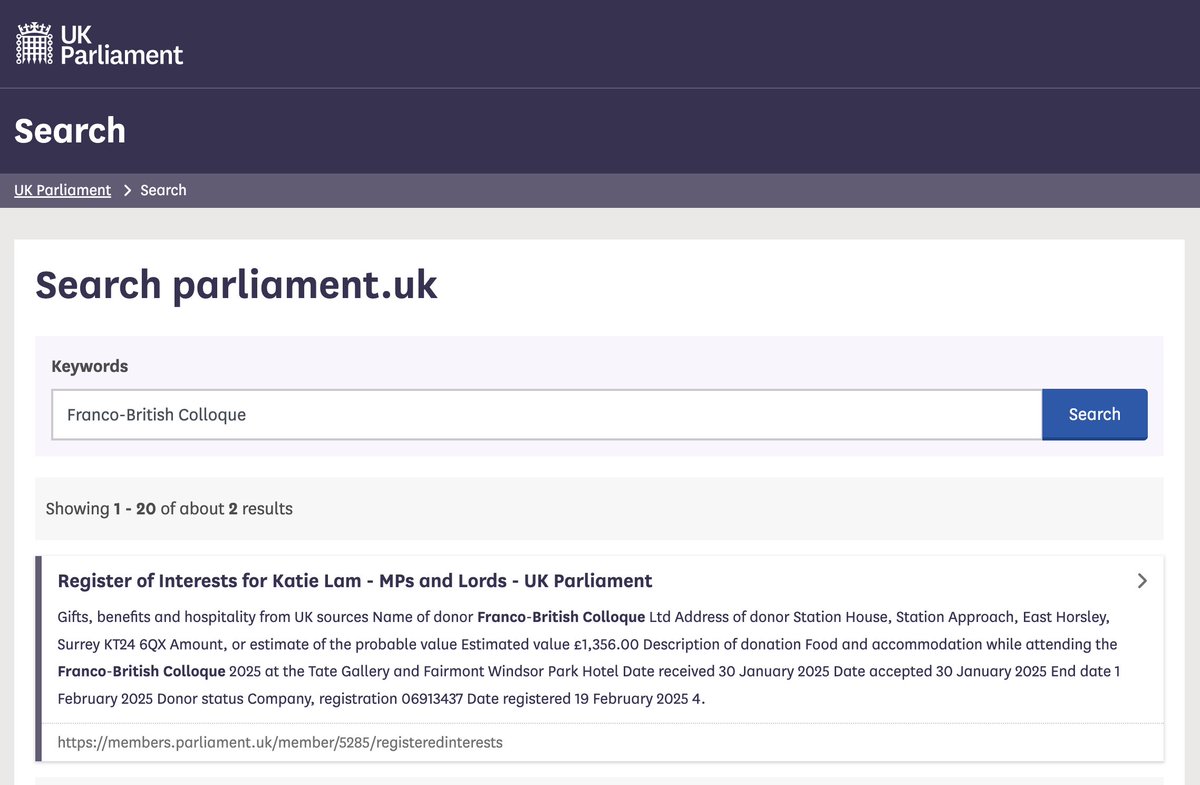Click the 'Search parliament.uk' heading

(237, 285)
